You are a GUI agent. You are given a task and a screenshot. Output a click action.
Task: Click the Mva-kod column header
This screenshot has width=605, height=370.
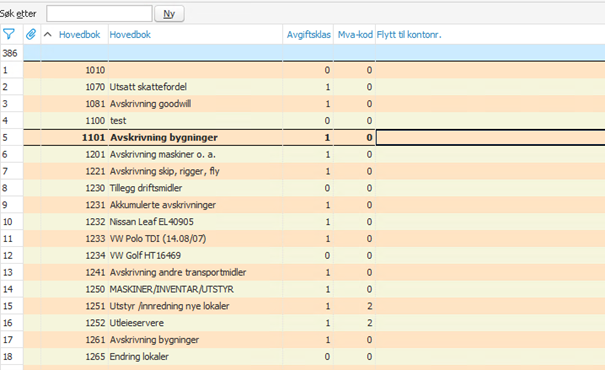[355, 35]
